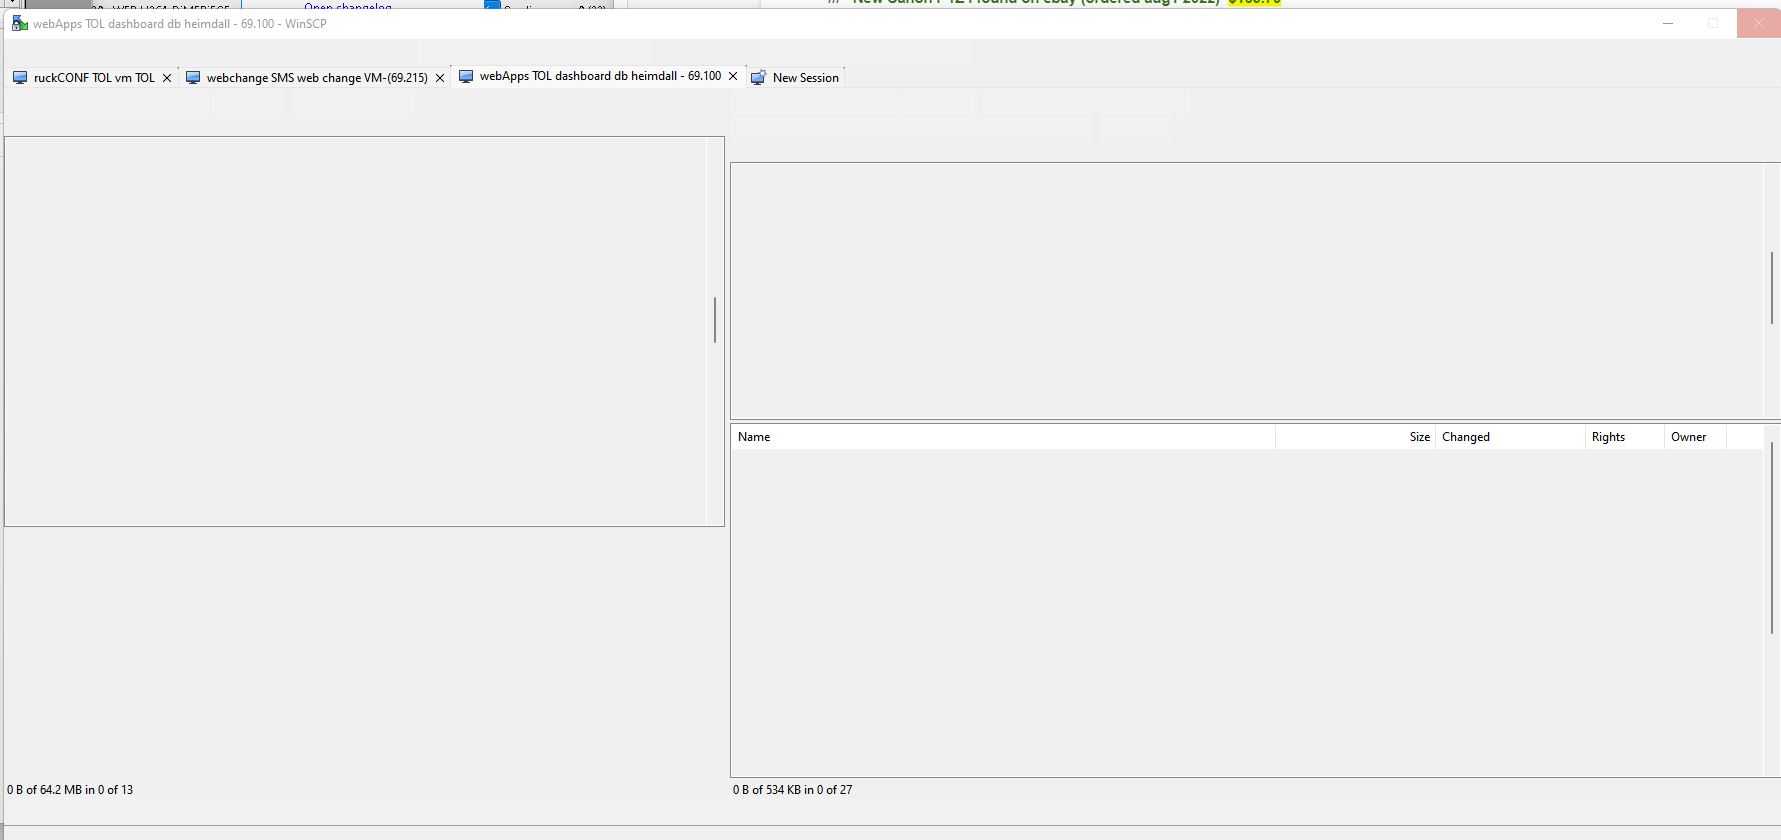The height and width of the screenshot is (840, 1781).
Task: Minimize the WinSCP window
Action: pyautogui.click(x=1668, y=24)
